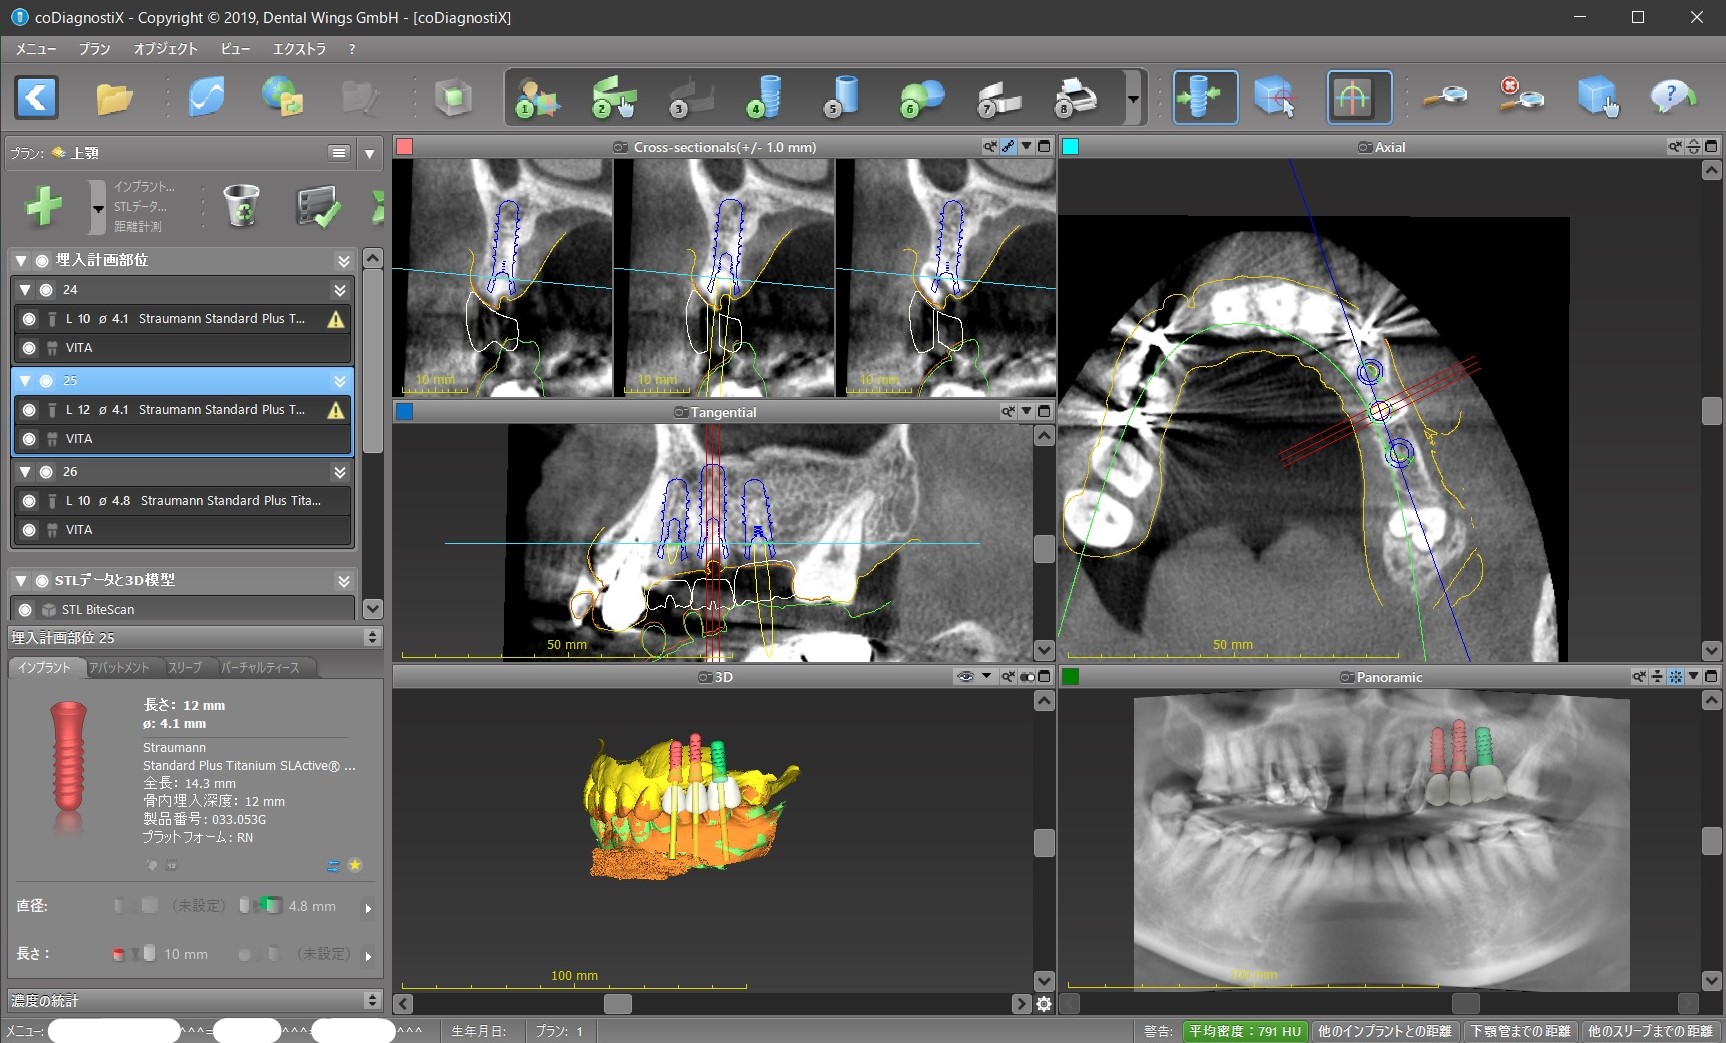Switch to the バーチャルティース tab

pos(260,667)
